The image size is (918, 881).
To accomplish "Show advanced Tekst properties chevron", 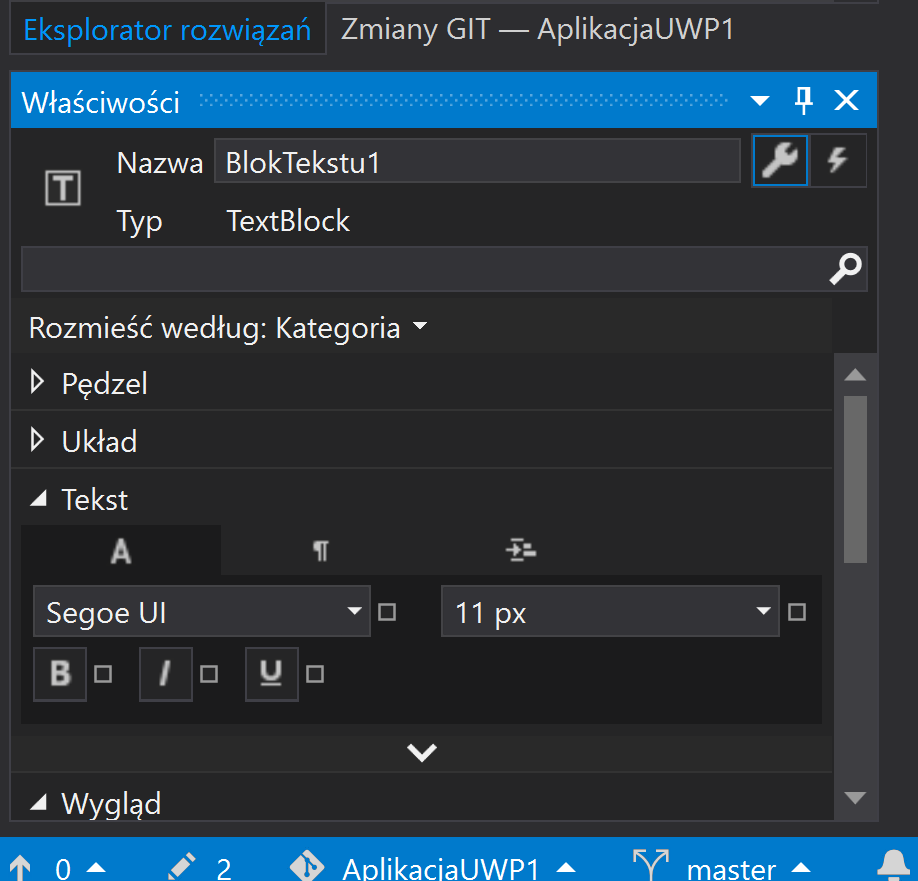I will [x=422, y=752].
